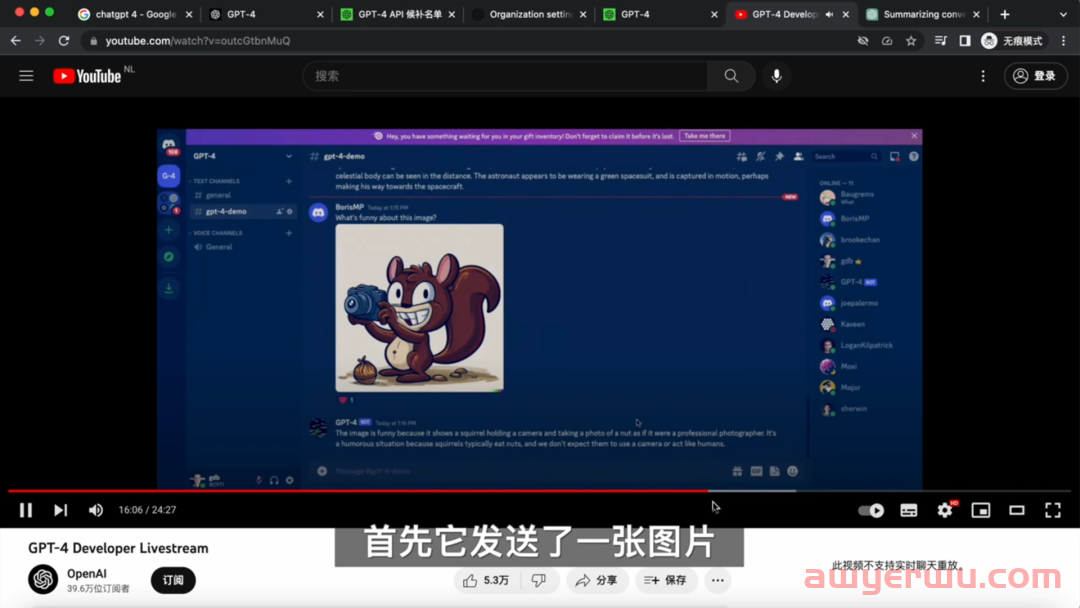Open a new browser tab
Image resolution: width=1080 pixels, height=608 pixels.
click(x=1005, y=14)
